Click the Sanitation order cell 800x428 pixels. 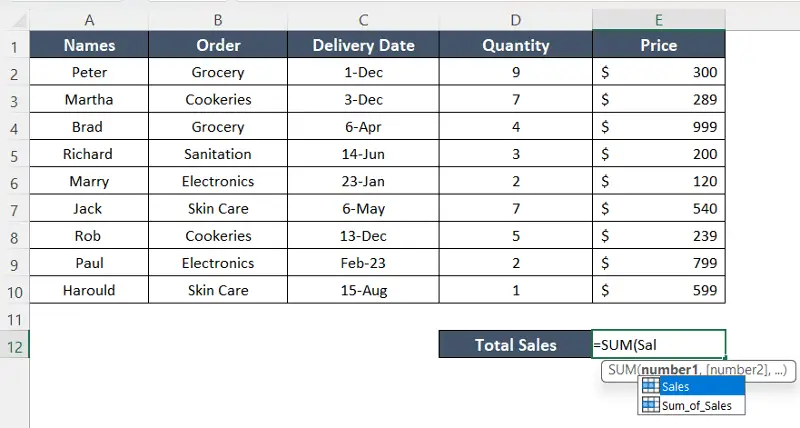[x=218, y=154]
